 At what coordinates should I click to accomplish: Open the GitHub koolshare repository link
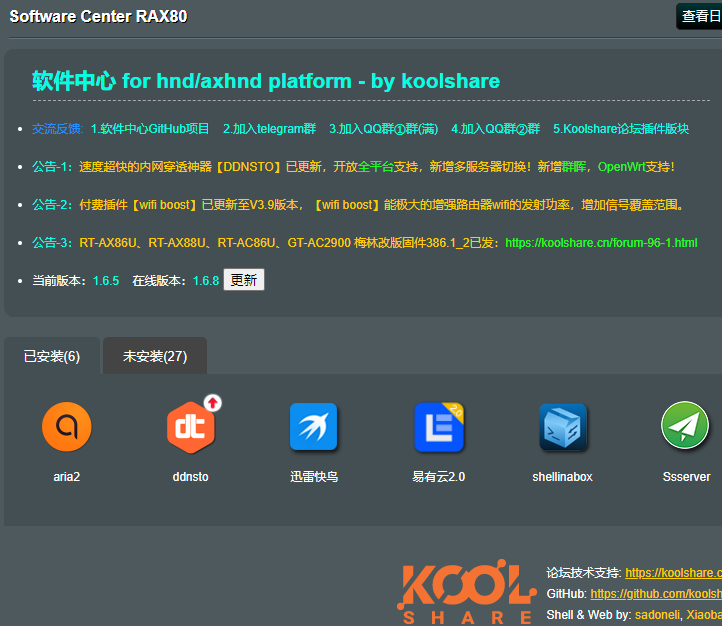(656, 594)
